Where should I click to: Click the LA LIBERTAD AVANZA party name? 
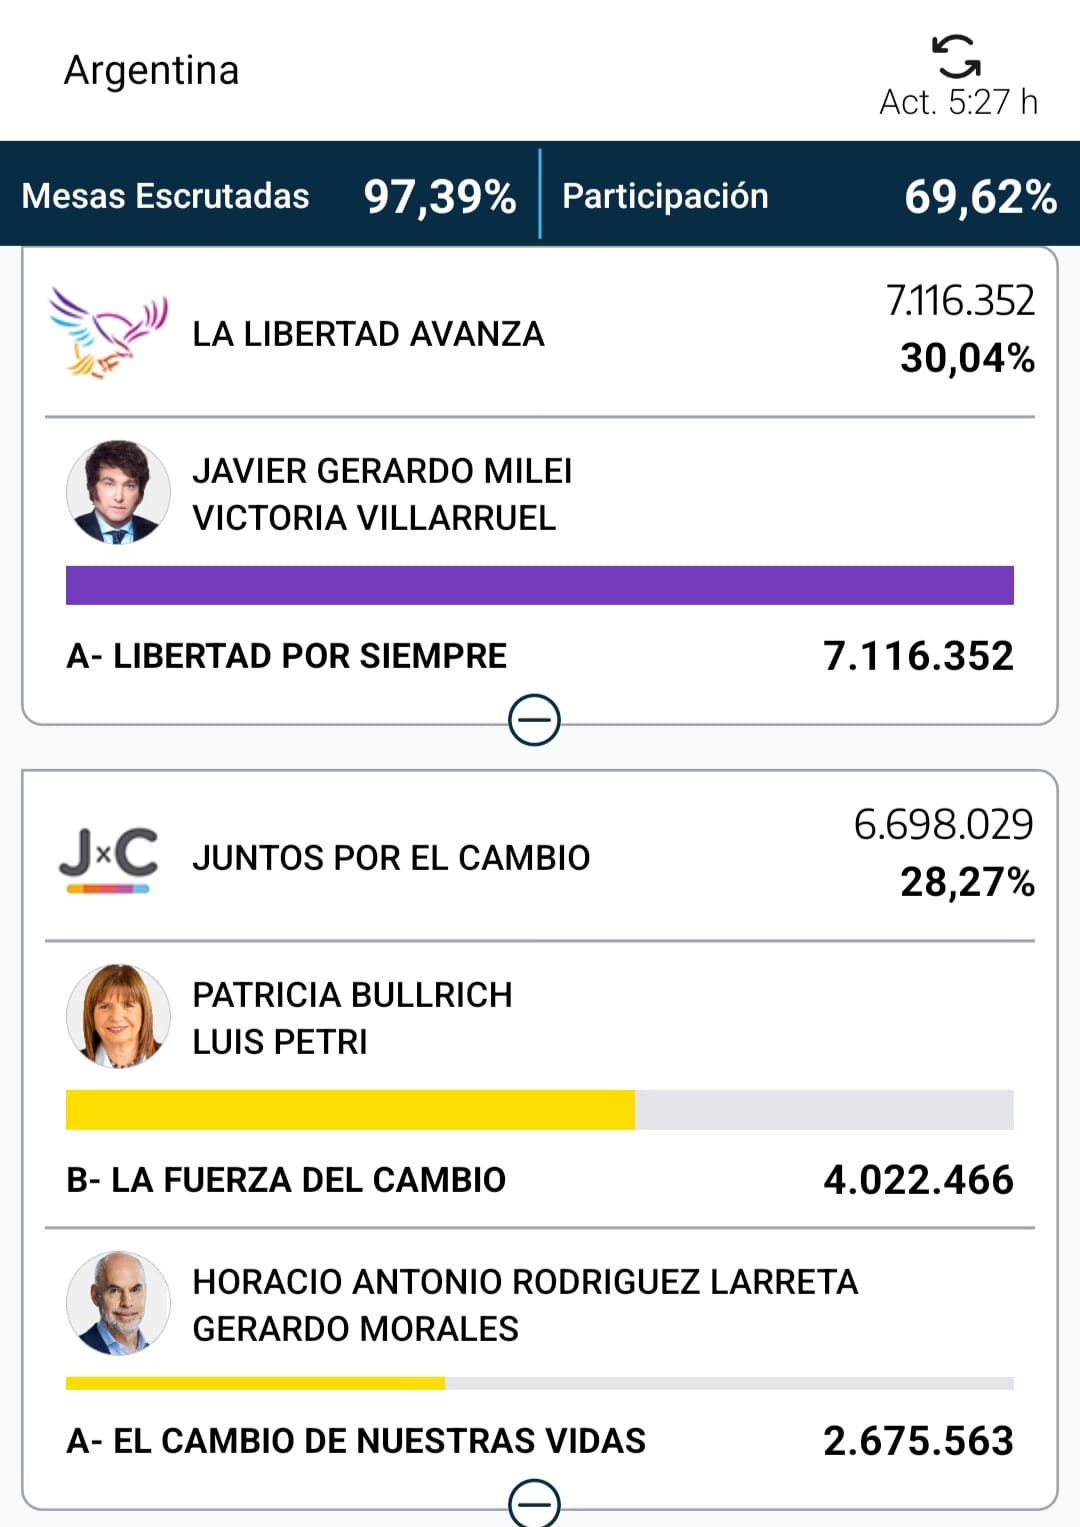(x=368, y=334)
